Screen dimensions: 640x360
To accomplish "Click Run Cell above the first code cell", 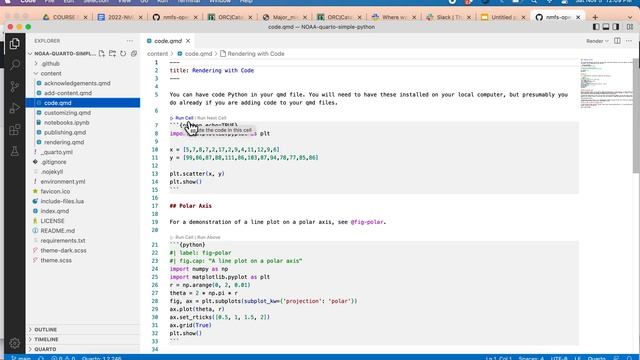I will 184,118.
